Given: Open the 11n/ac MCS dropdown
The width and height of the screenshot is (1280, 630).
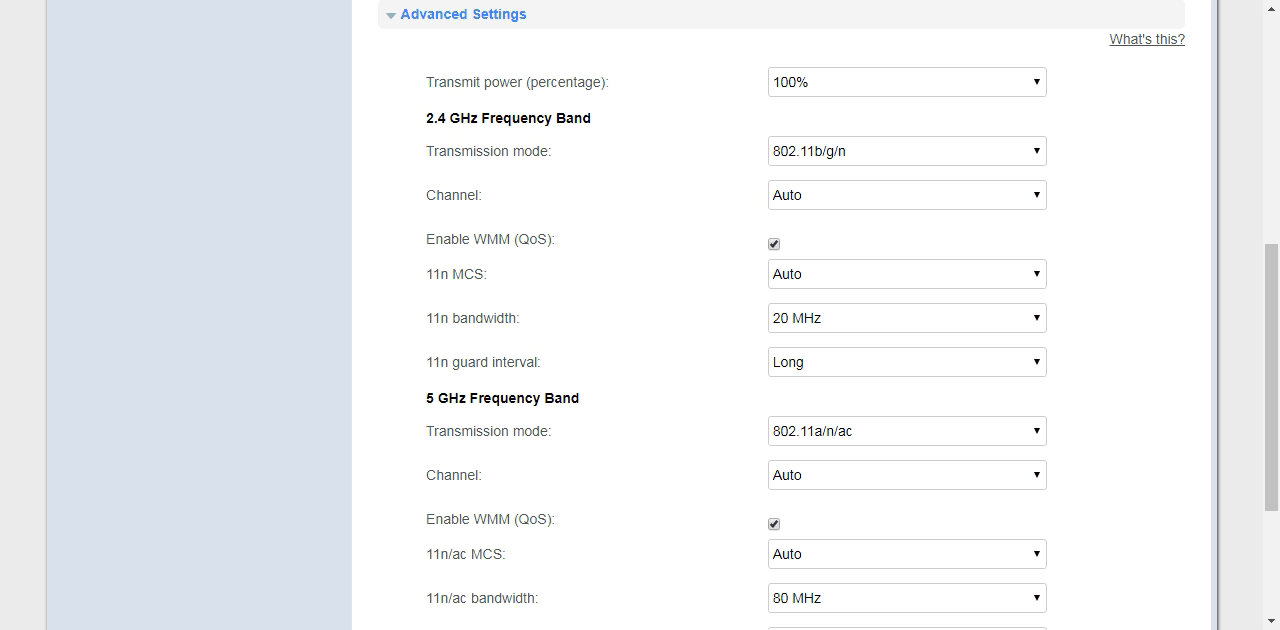Looking at the screenshot, I should pyautogui.click(x=906, y=554).
